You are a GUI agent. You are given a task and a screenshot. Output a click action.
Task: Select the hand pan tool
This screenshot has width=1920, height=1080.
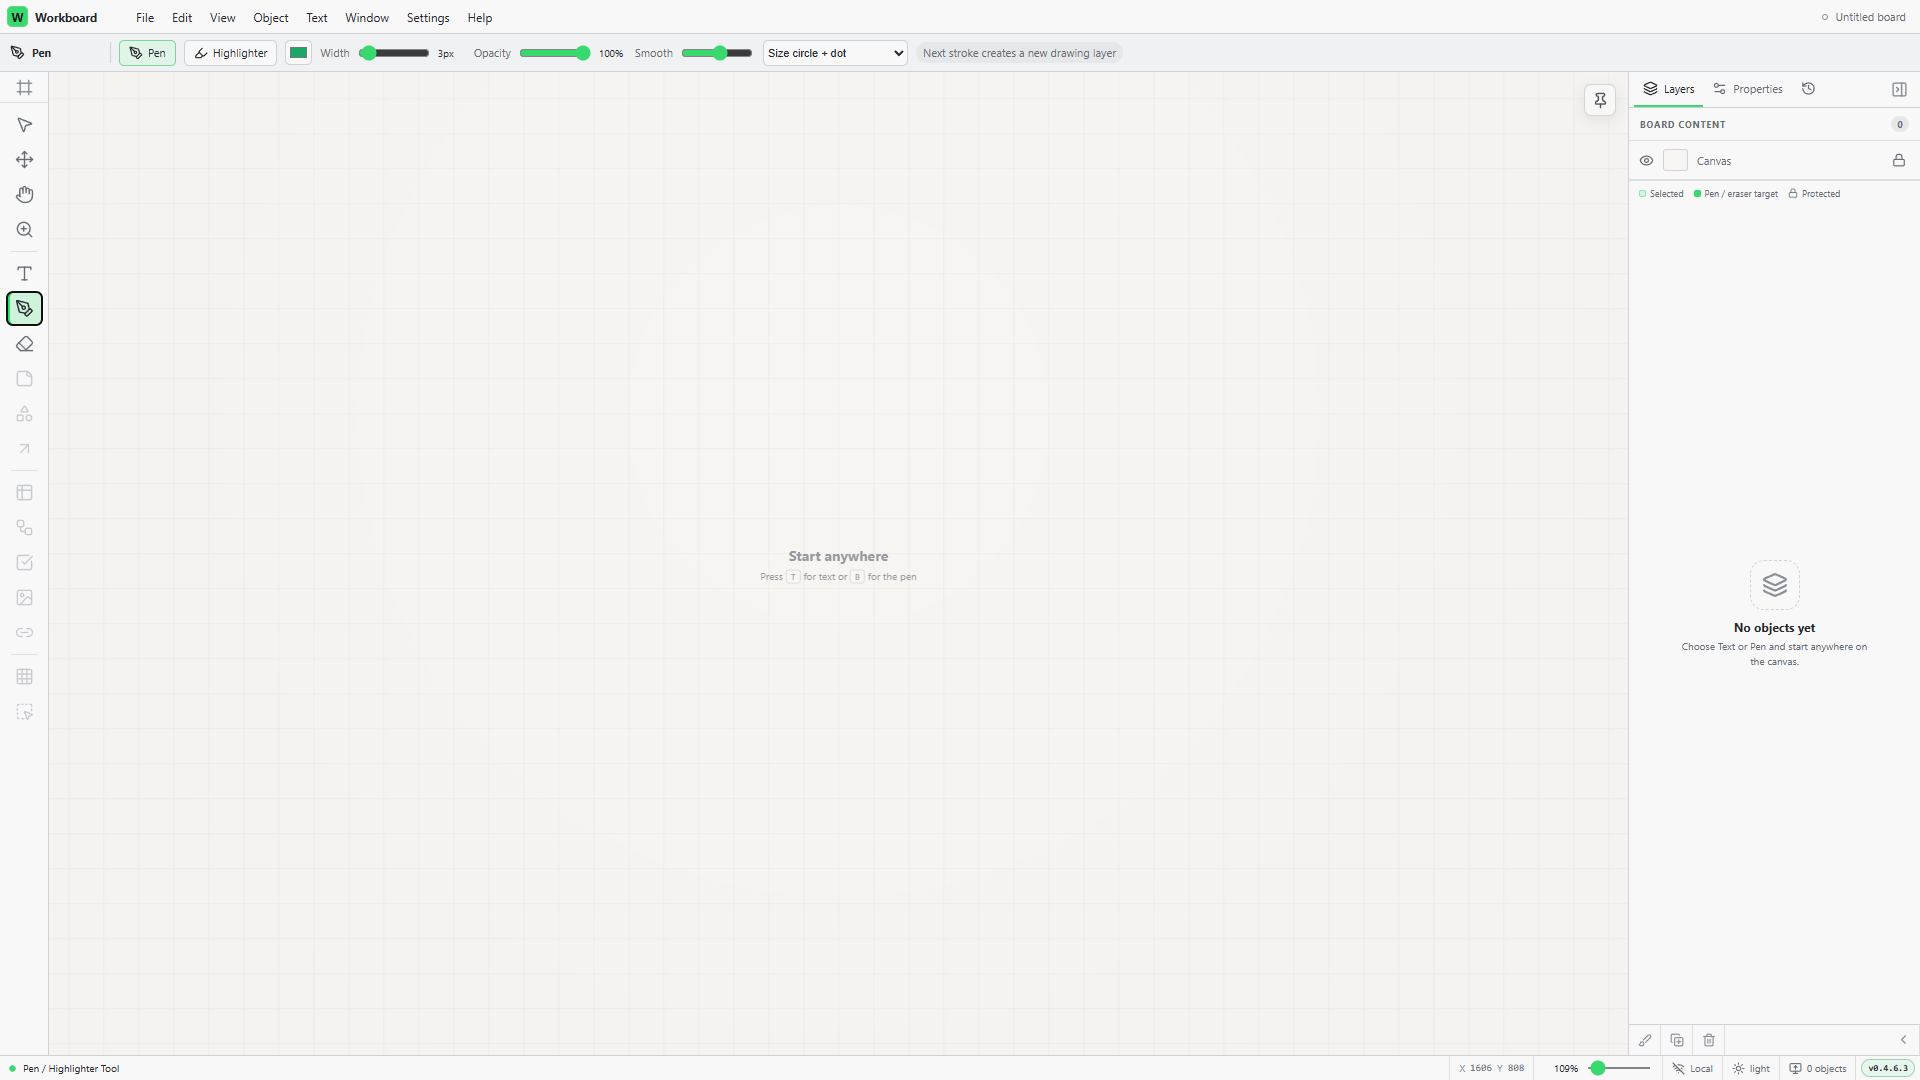pos(25,195)
